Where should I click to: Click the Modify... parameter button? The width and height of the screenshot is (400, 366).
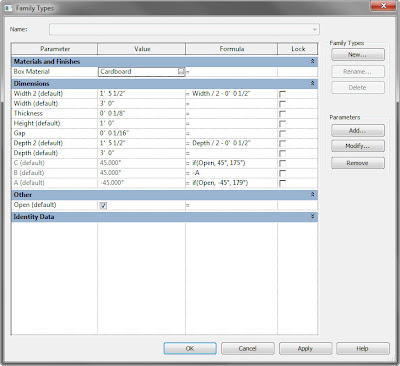pos(358,146)
